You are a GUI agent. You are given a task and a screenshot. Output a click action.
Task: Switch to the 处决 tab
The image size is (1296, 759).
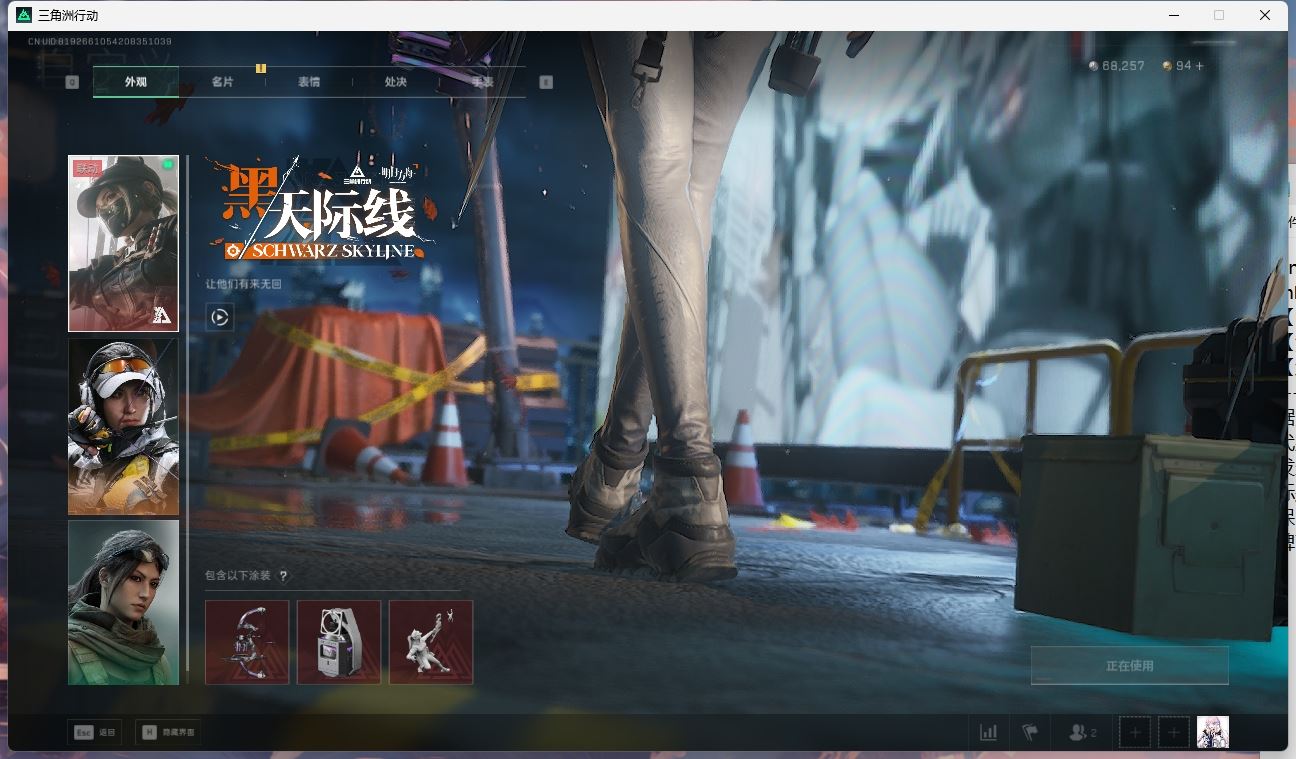pyautogui.click(x=393, y=82)
